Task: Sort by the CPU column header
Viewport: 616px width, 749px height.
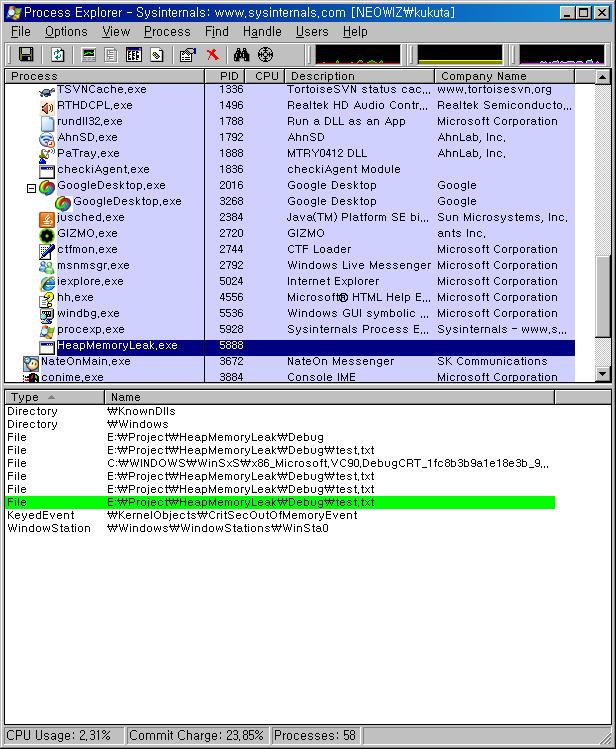Action: pyautogui.click(x=265, y=76)
